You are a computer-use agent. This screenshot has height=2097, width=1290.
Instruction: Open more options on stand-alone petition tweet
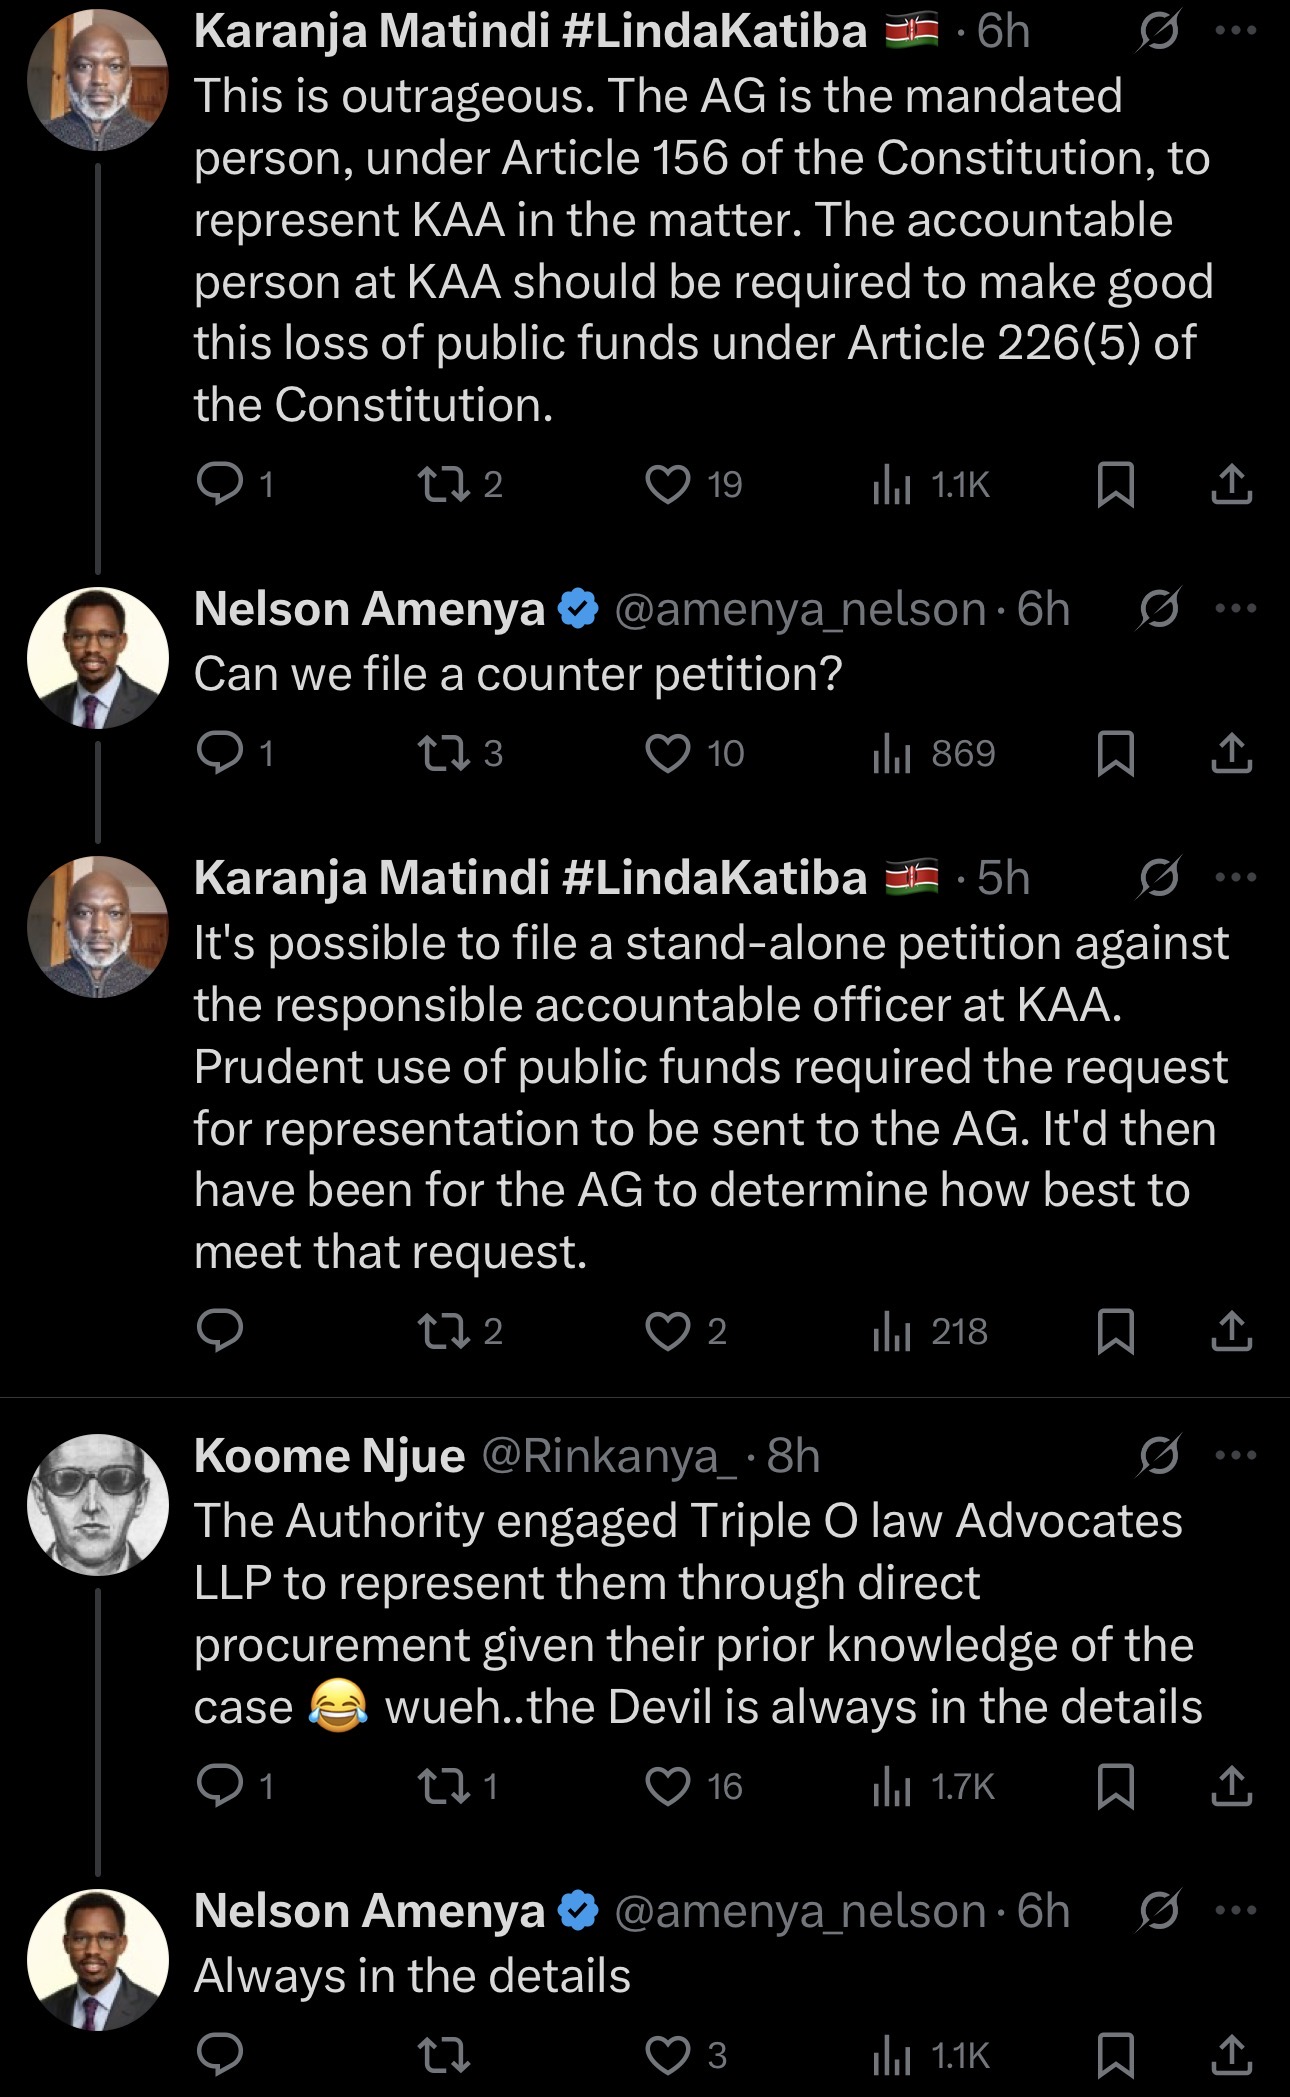click(1236, 878)
